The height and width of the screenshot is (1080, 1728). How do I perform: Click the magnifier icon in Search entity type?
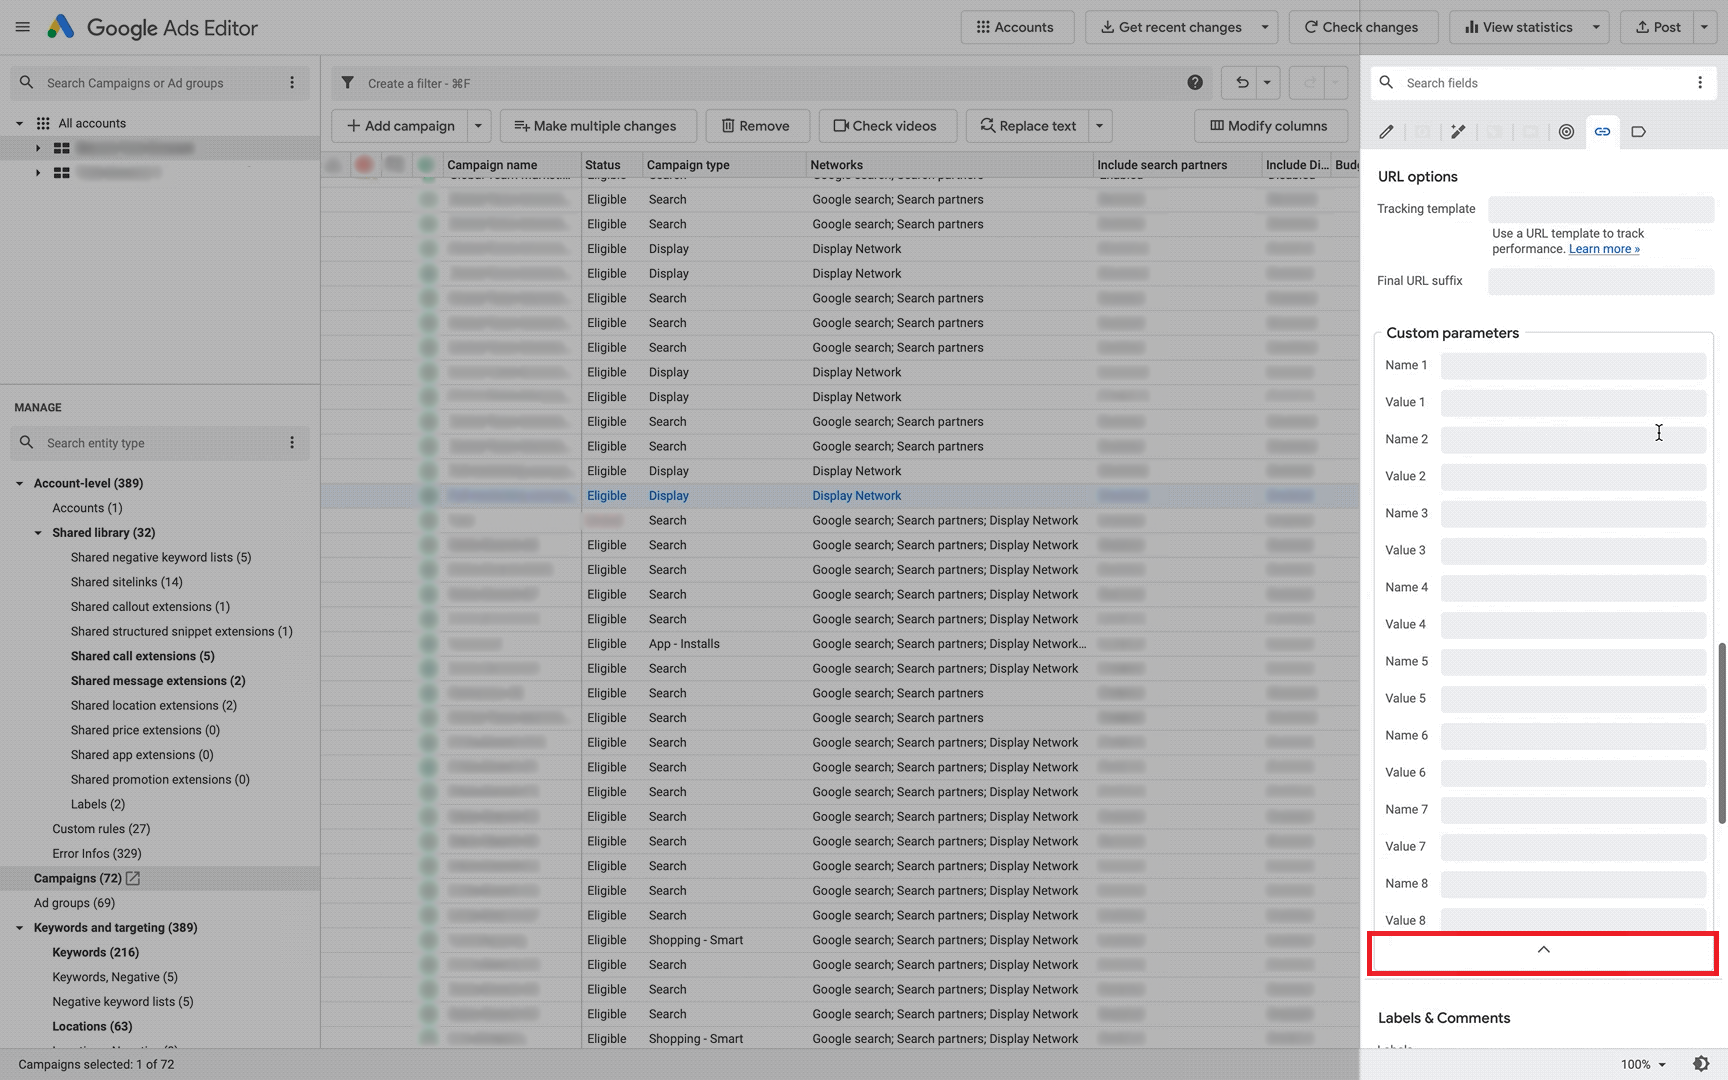(x=26, y=442)
